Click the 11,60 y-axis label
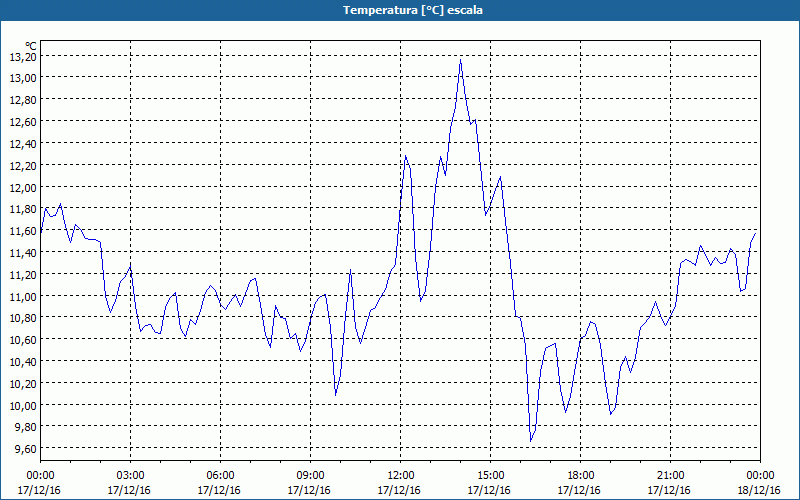 click(23, 231)
